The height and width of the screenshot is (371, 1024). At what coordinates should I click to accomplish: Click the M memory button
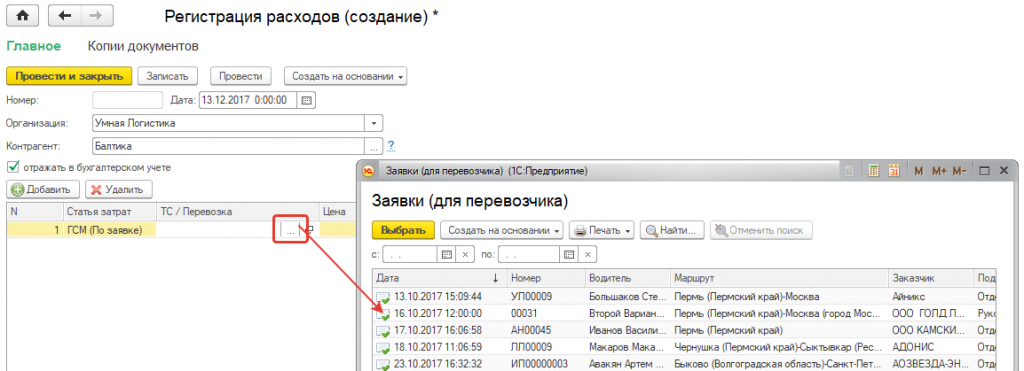point(918,171)
